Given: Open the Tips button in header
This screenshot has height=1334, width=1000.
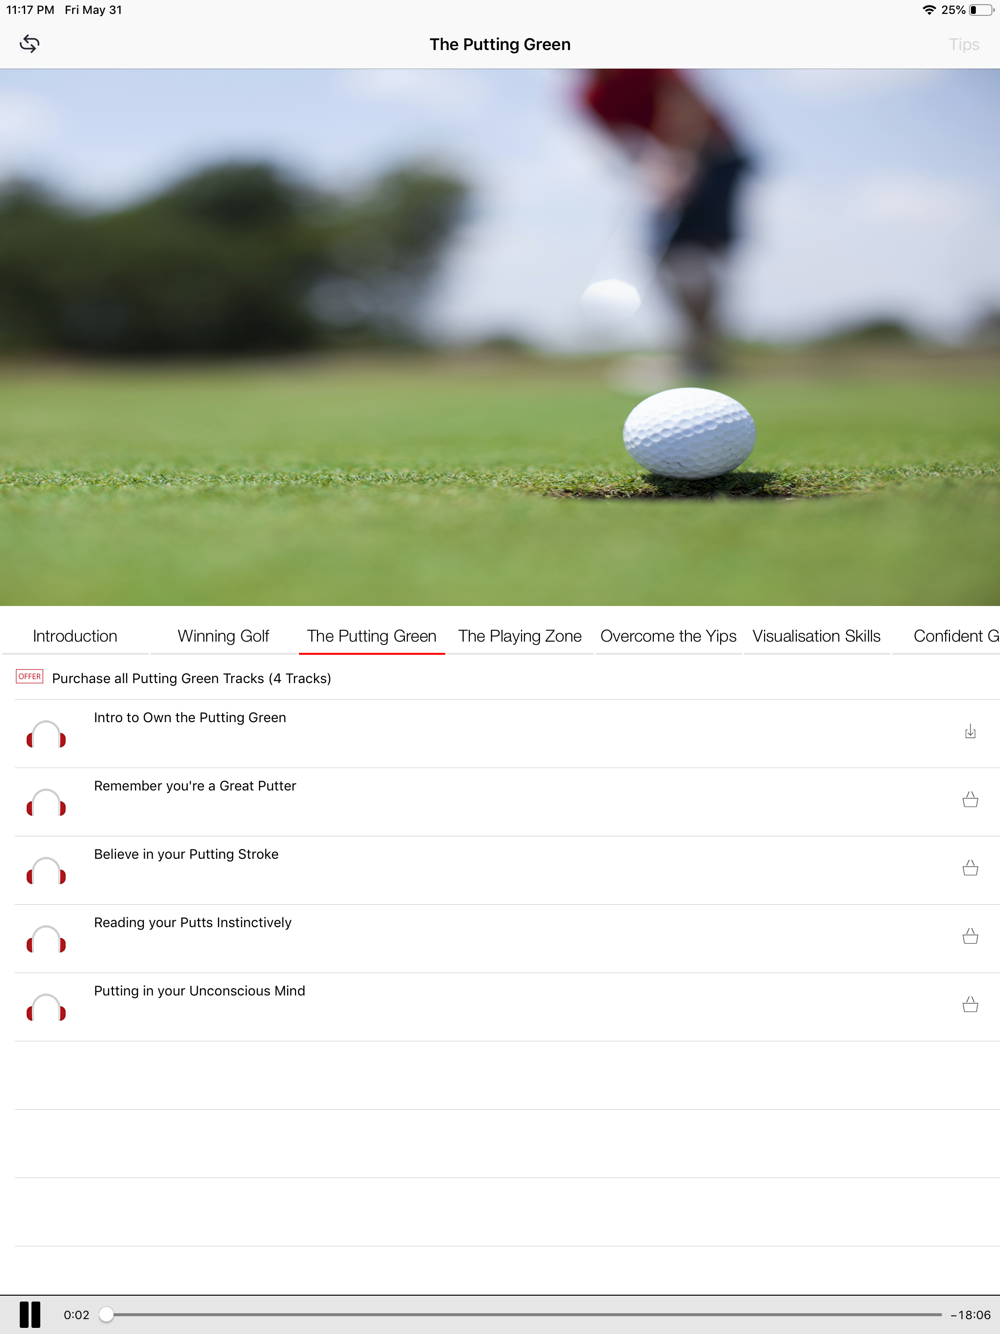Looking at the screenshot, I should tap(964, 44).
